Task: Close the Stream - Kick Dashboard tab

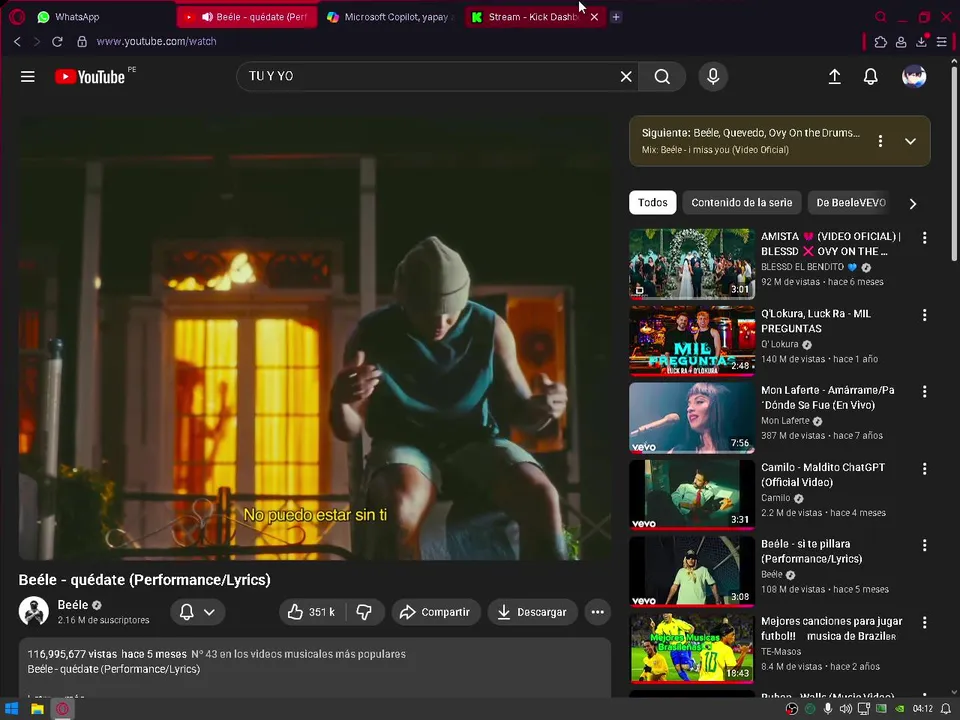Action: click(594, 17)
